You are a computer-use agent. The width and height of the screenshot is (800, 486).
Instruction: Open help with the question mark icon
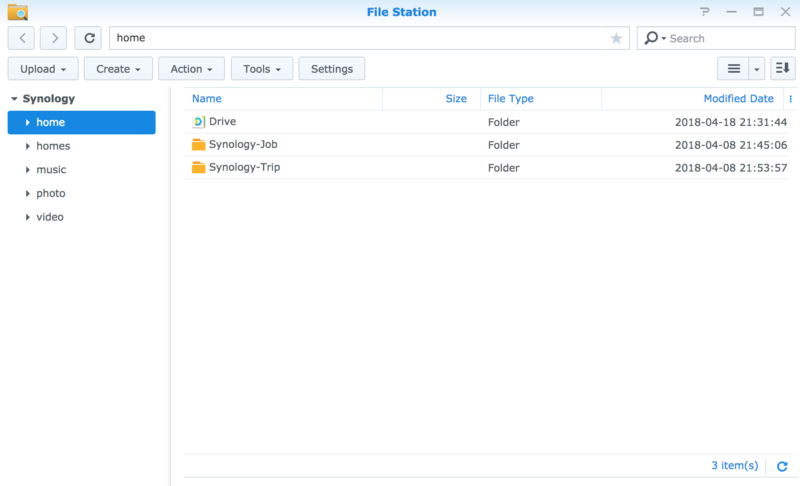(705, 12)
